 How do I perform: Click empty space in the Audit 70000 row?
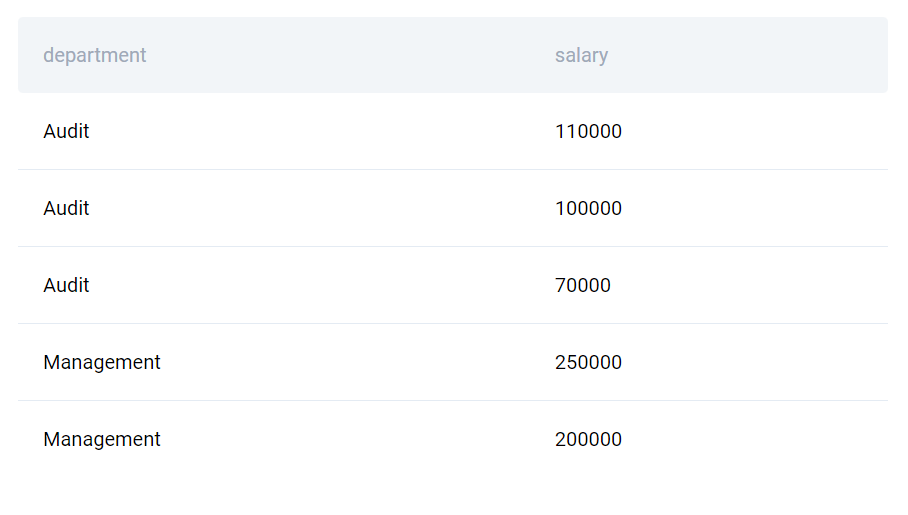(318, 286)
